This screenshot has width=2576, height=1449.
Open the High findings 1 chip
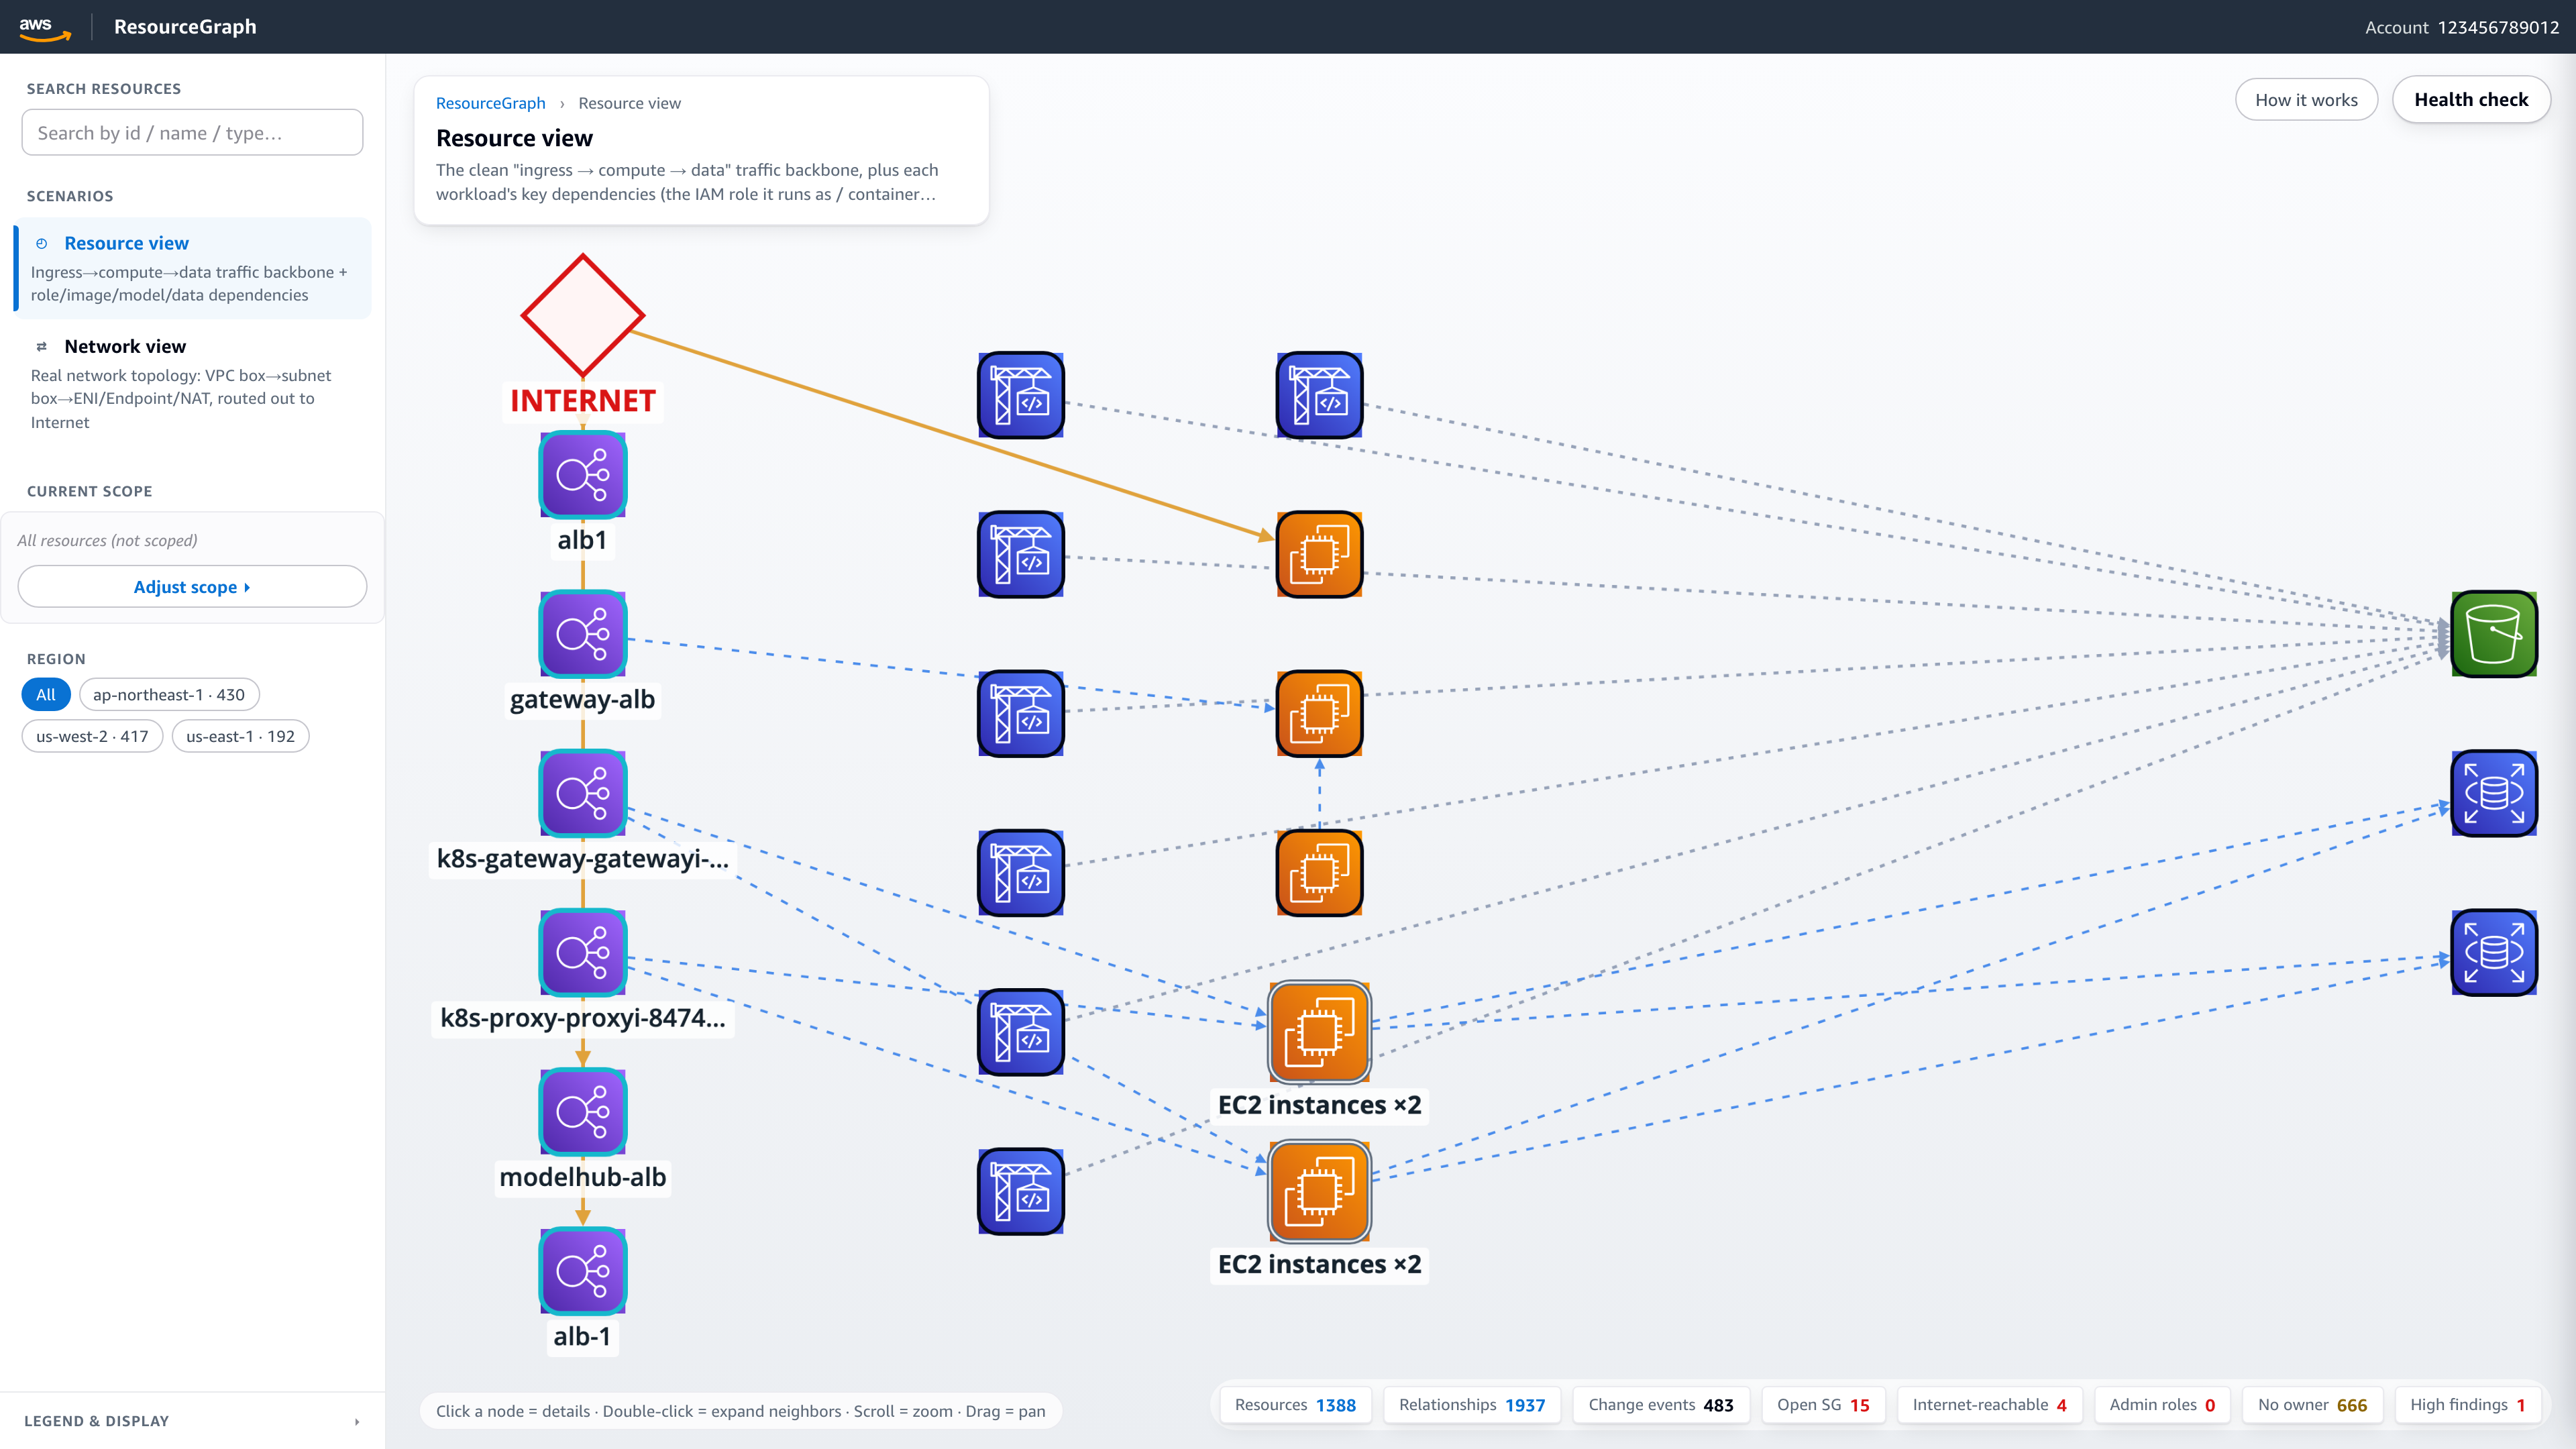coord(2467,1405)
